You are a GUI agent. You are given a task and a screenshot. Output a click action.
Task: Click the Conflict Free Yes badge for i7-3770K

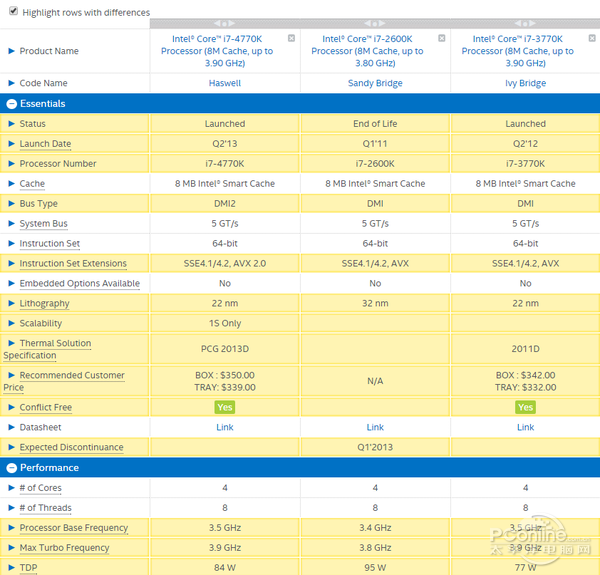525,407
